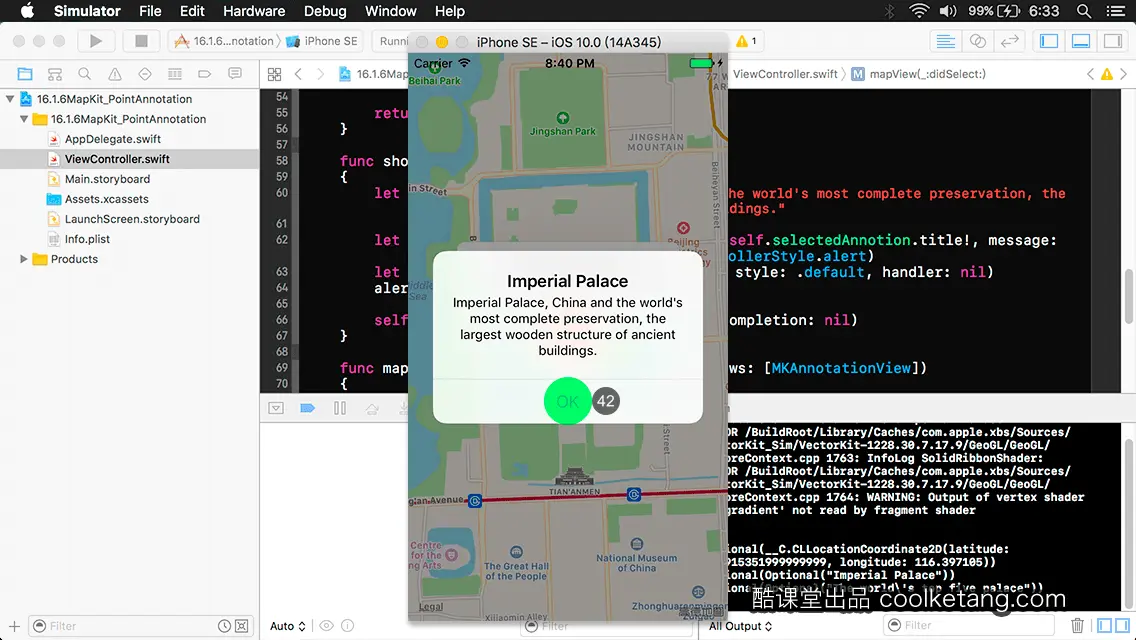Show the Breakpoint navigator
Viewport: 1136px width, 640px height.
pyautogui.click(x=204, y=74)
